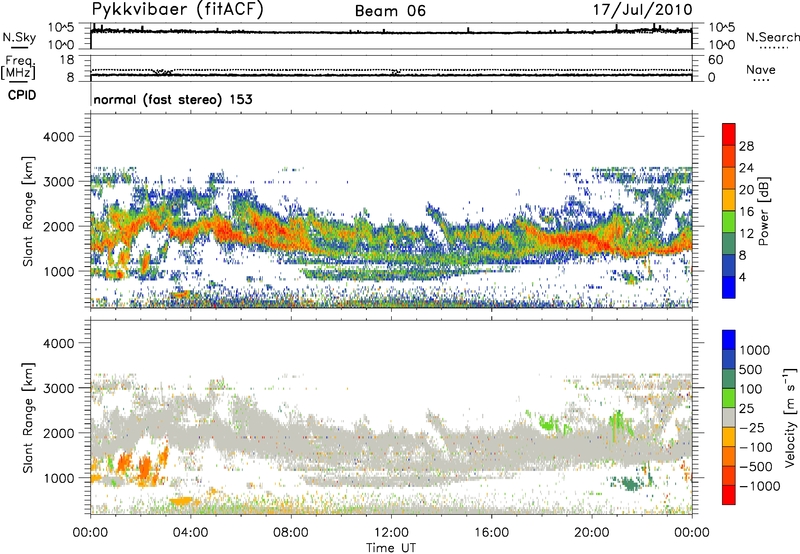Click the 100 velocity colorbar label
The width and height of the screenshot is (800, 554).
(x=751, y=389)
